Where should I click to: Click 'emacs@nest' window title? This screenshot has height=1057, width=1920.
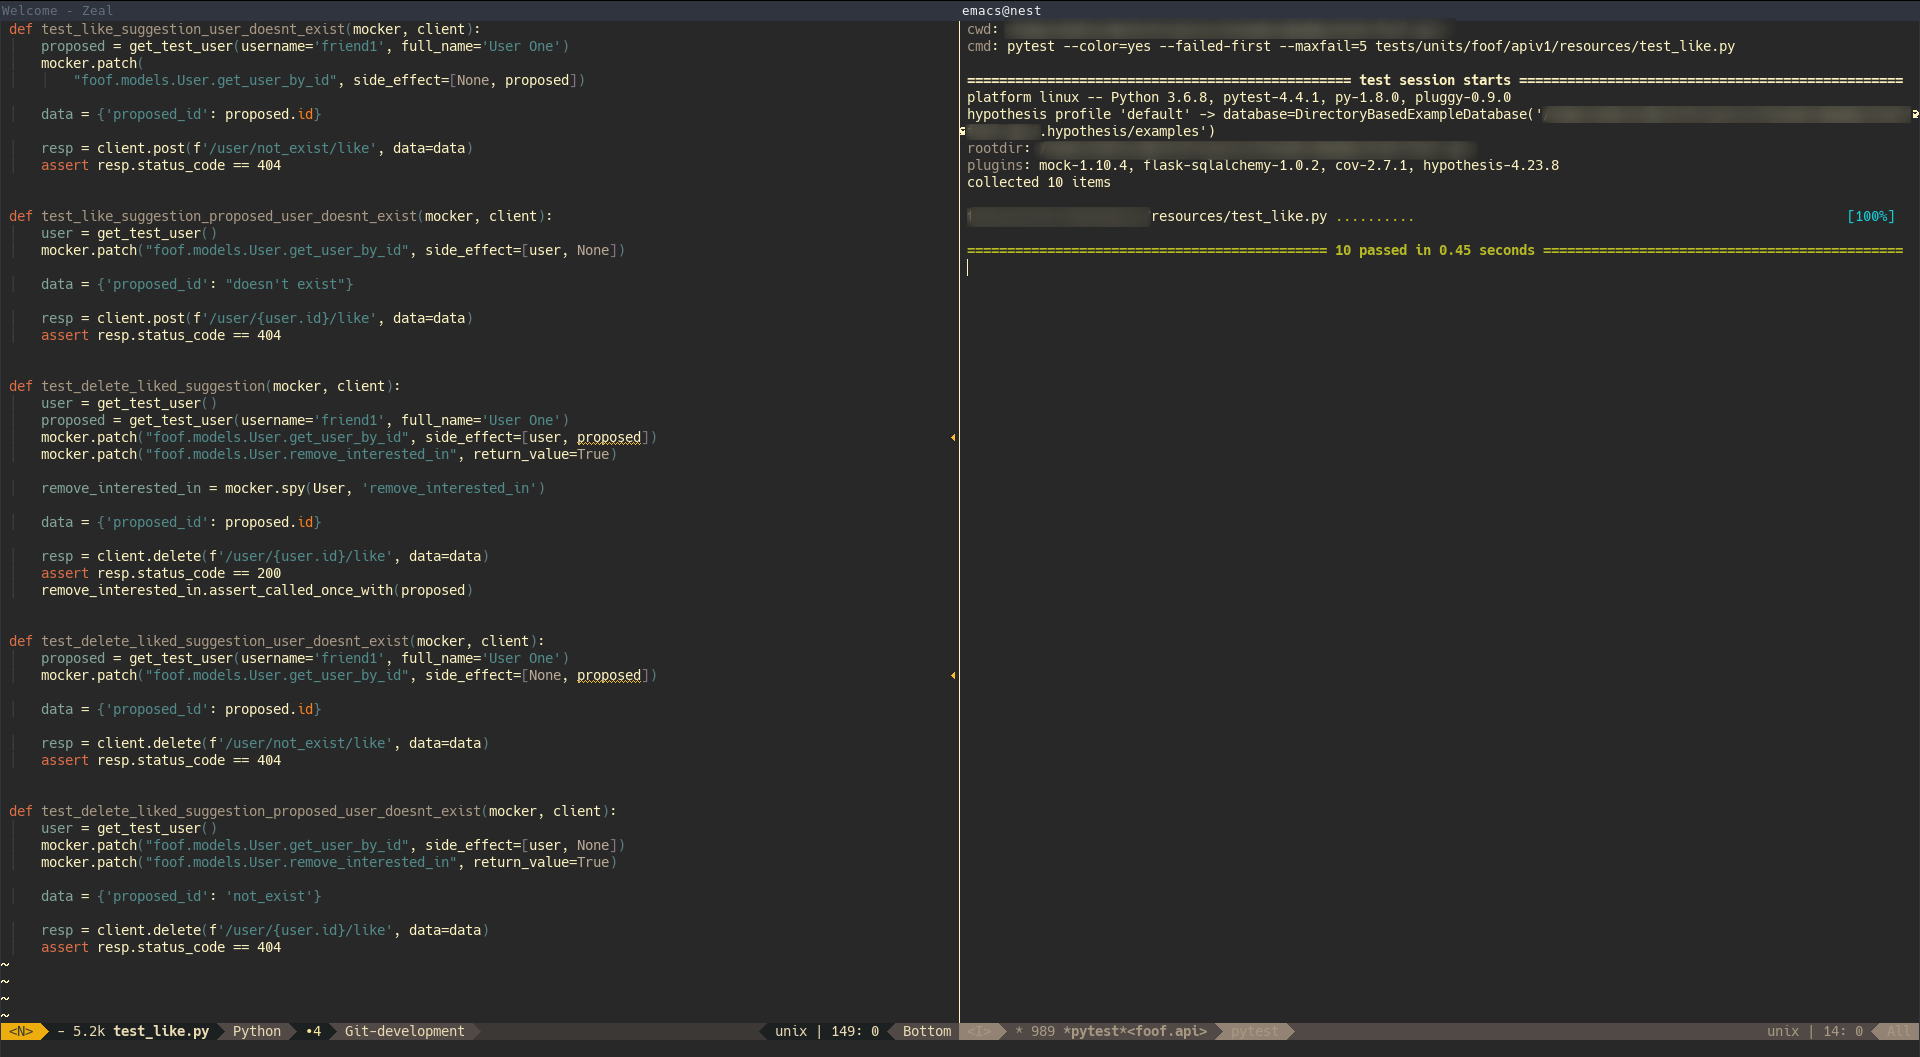coord(1001,10)
